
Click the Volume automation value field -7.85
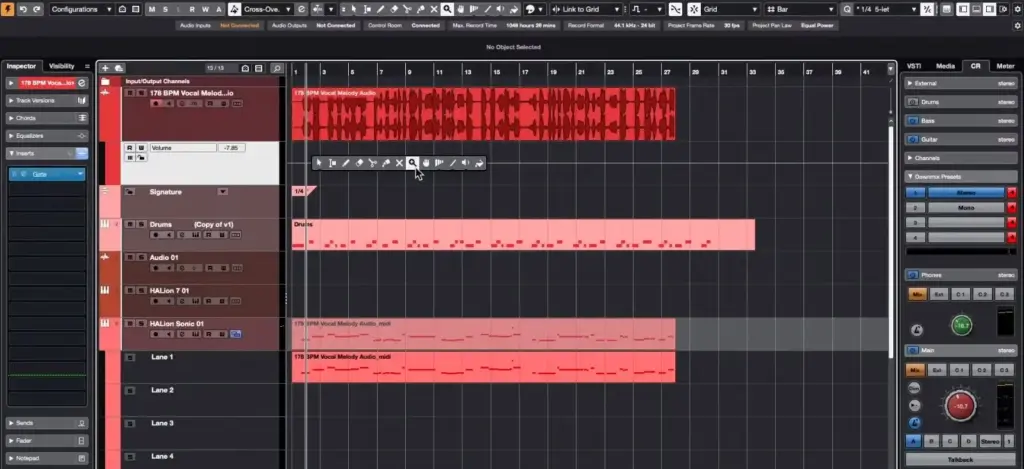tap(231, 148)
